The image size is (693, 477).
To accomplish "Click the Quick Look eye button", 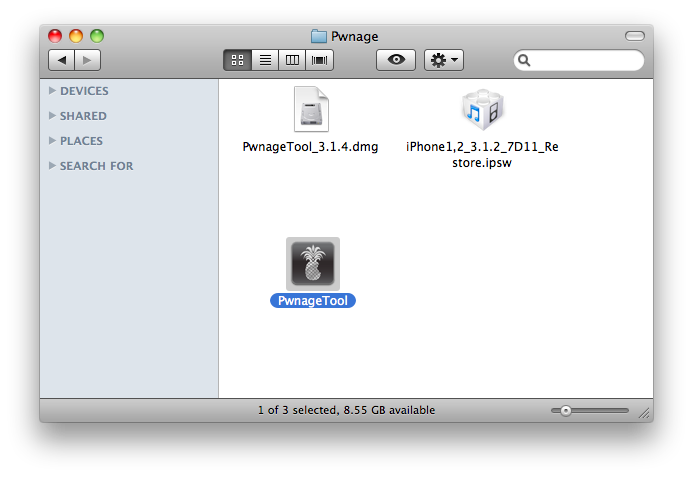I will tap(396, 61).
